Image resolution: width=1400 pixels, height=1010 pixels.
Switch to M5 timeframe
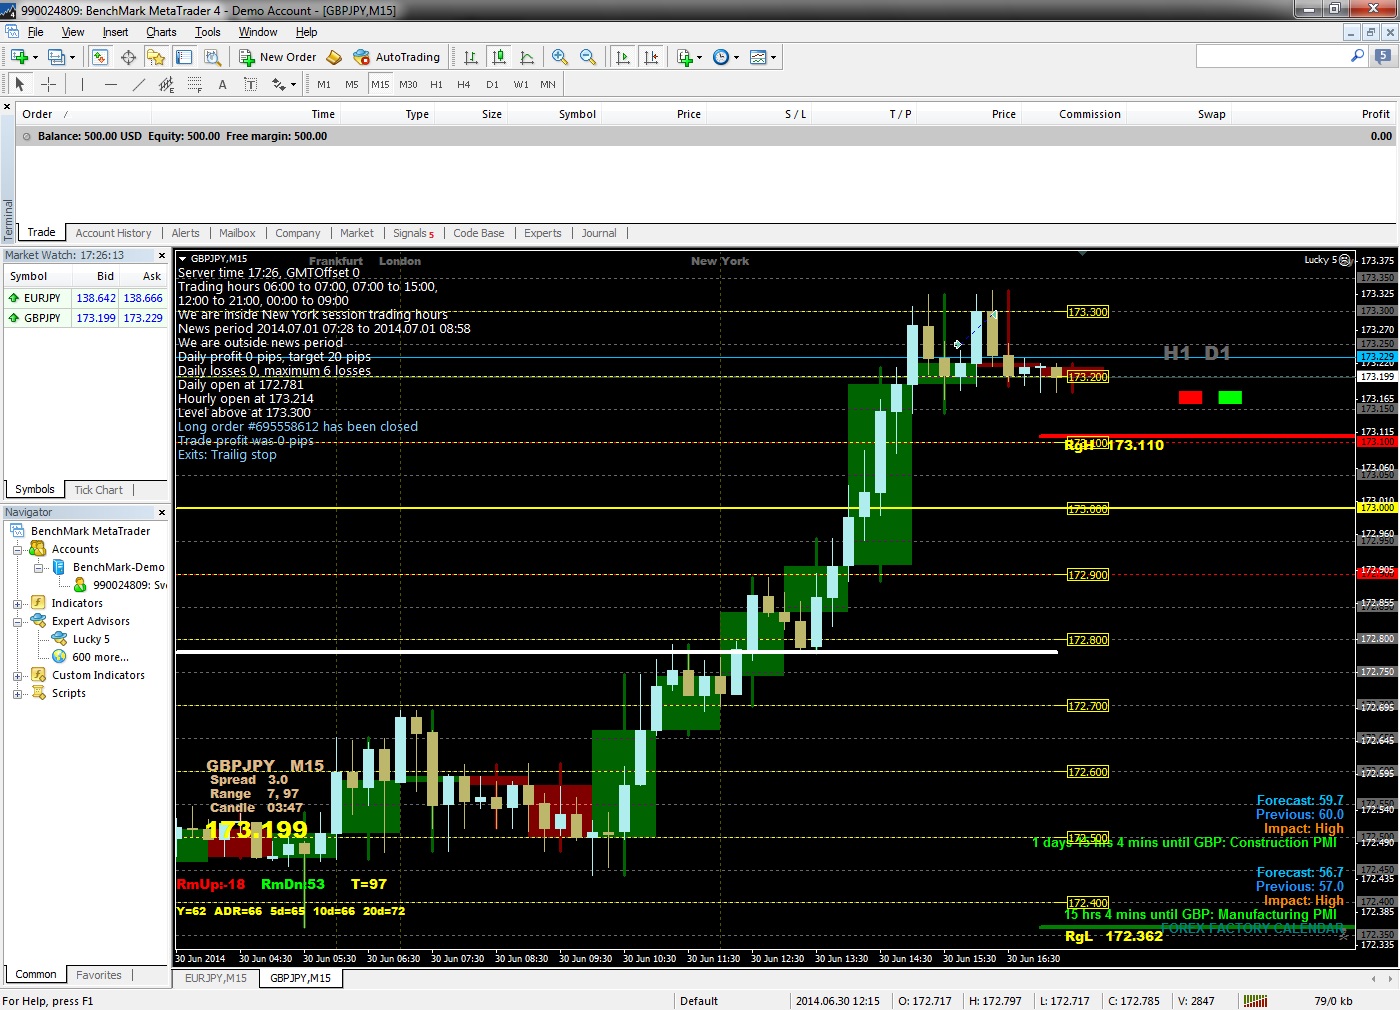(352, 84)
